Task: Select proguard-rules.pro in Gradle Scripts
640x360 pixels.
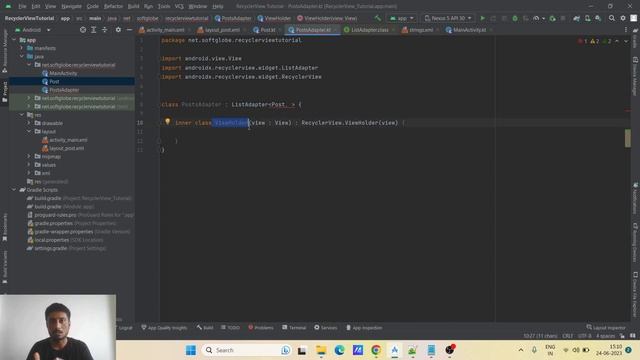Action: (55, 215)
